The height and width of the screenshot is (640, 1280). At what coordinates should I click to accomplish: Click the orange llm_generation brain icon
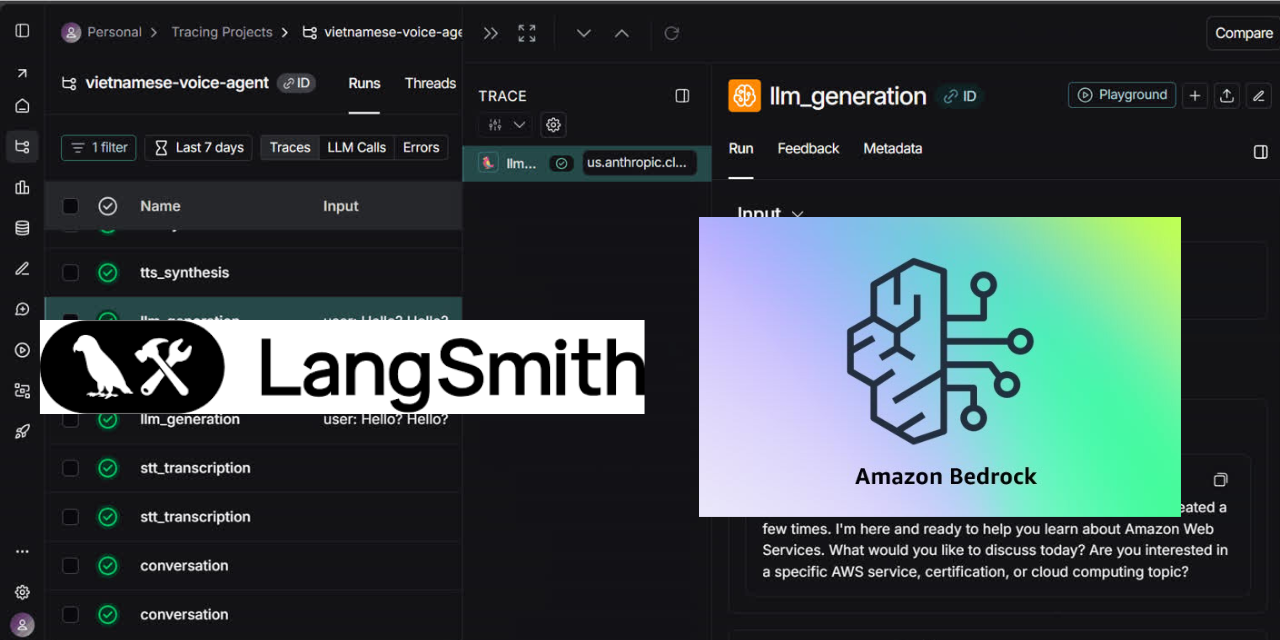tap(744, 96)
